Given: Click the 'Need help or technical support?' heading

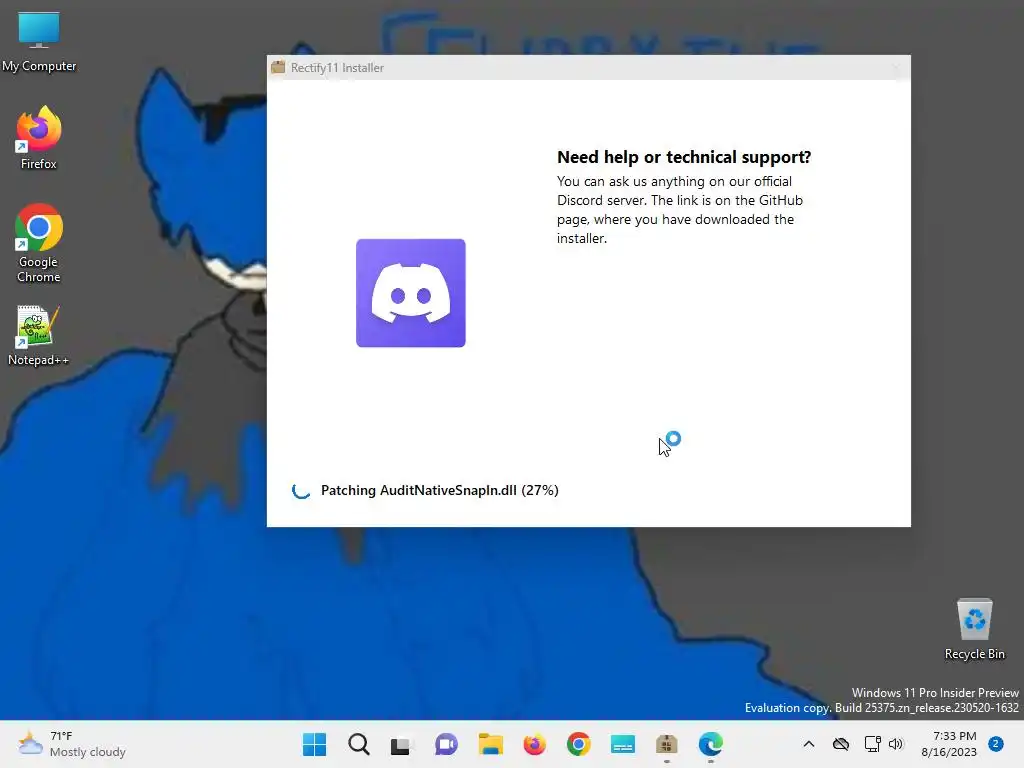Looking at the screenshot, I should click(684, 157).
